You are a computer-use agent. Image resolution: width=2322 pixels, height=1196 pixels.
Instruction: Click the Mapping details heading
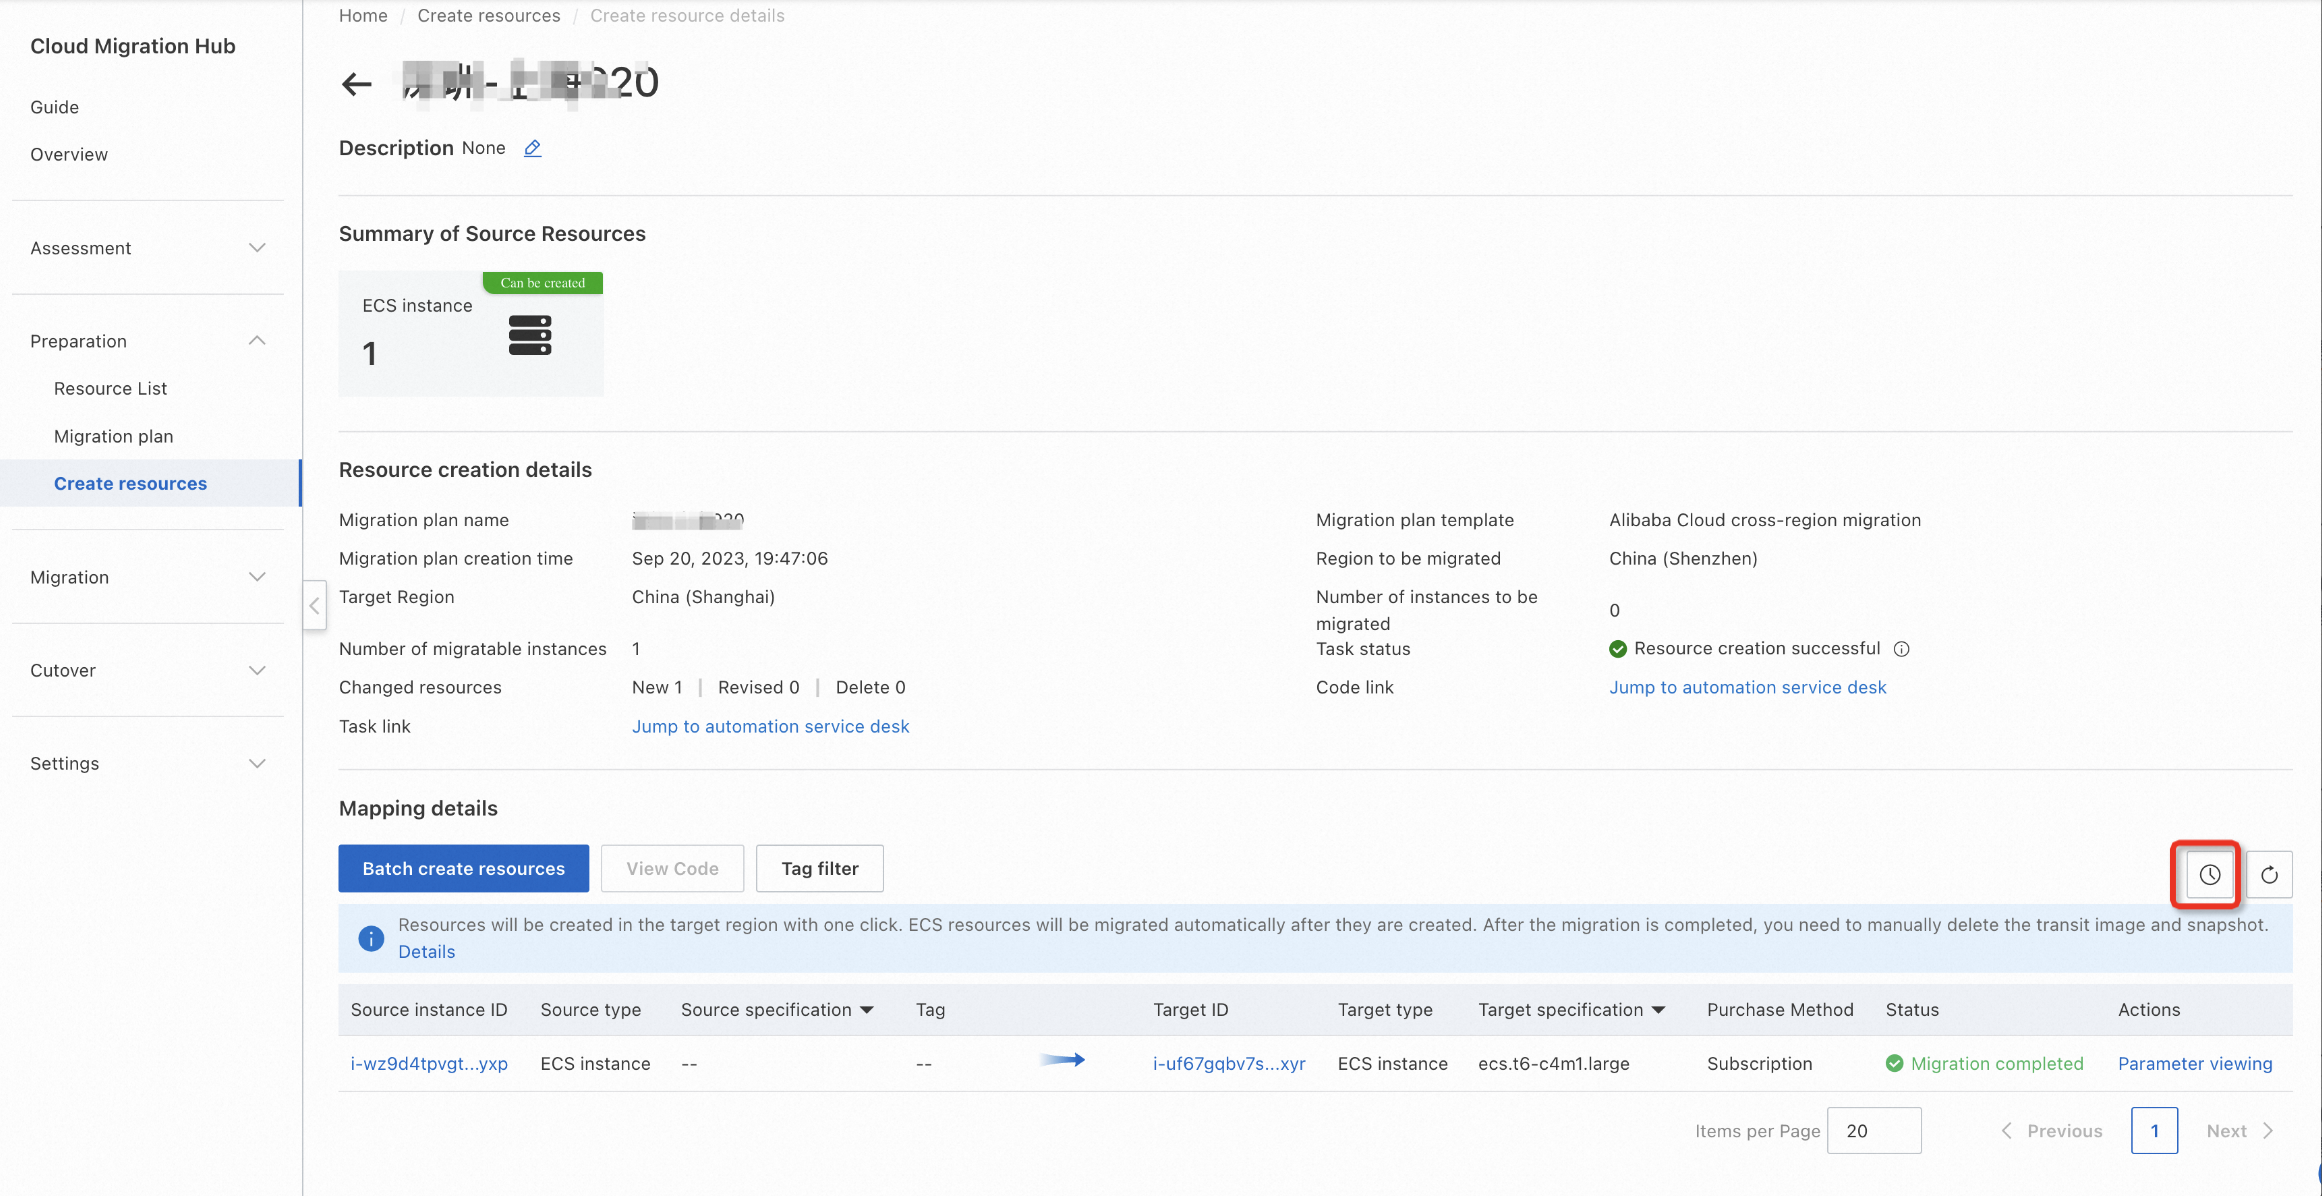(418, 808)
